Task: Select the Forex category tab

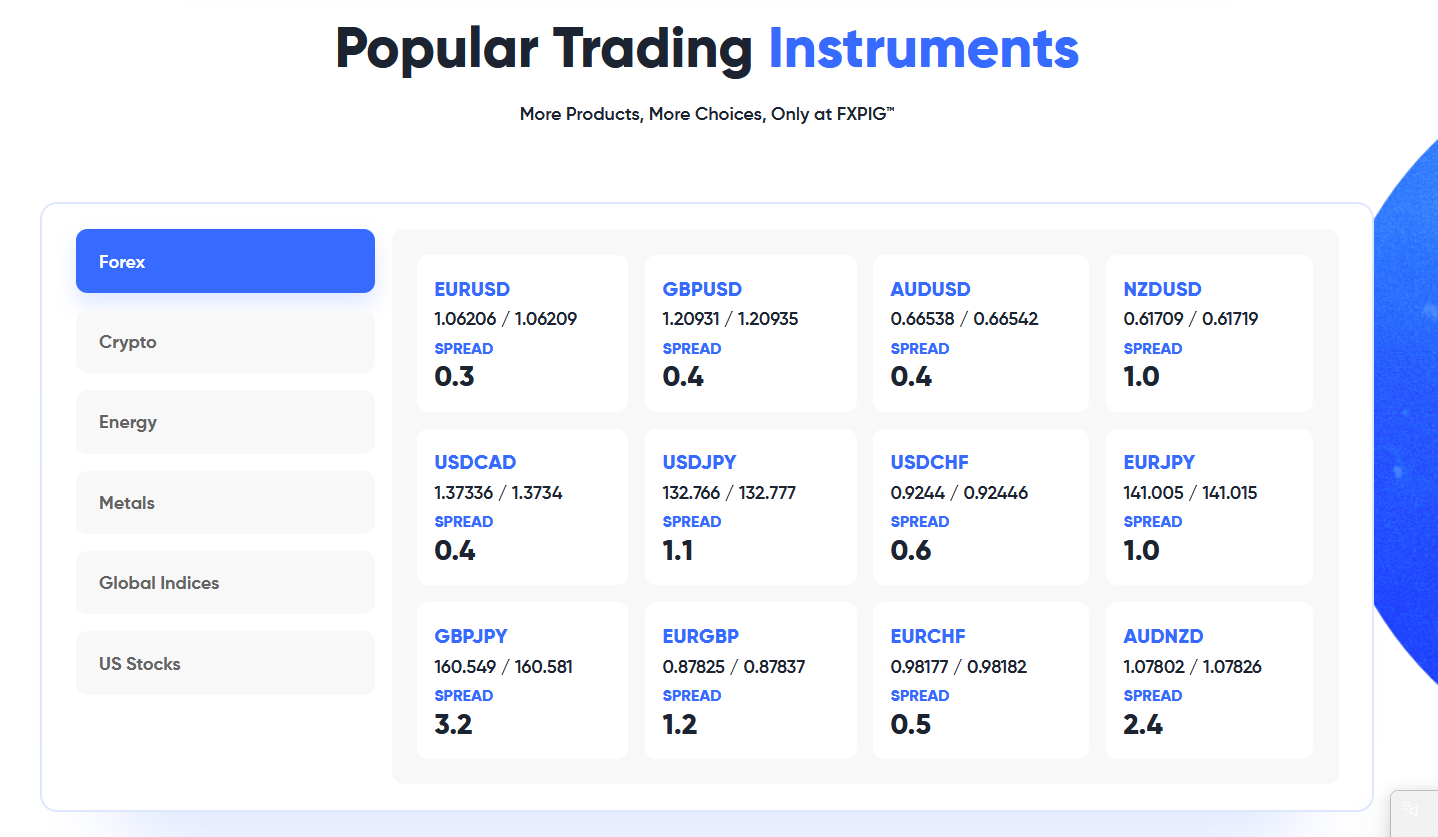Action: [x=225, y=261]
